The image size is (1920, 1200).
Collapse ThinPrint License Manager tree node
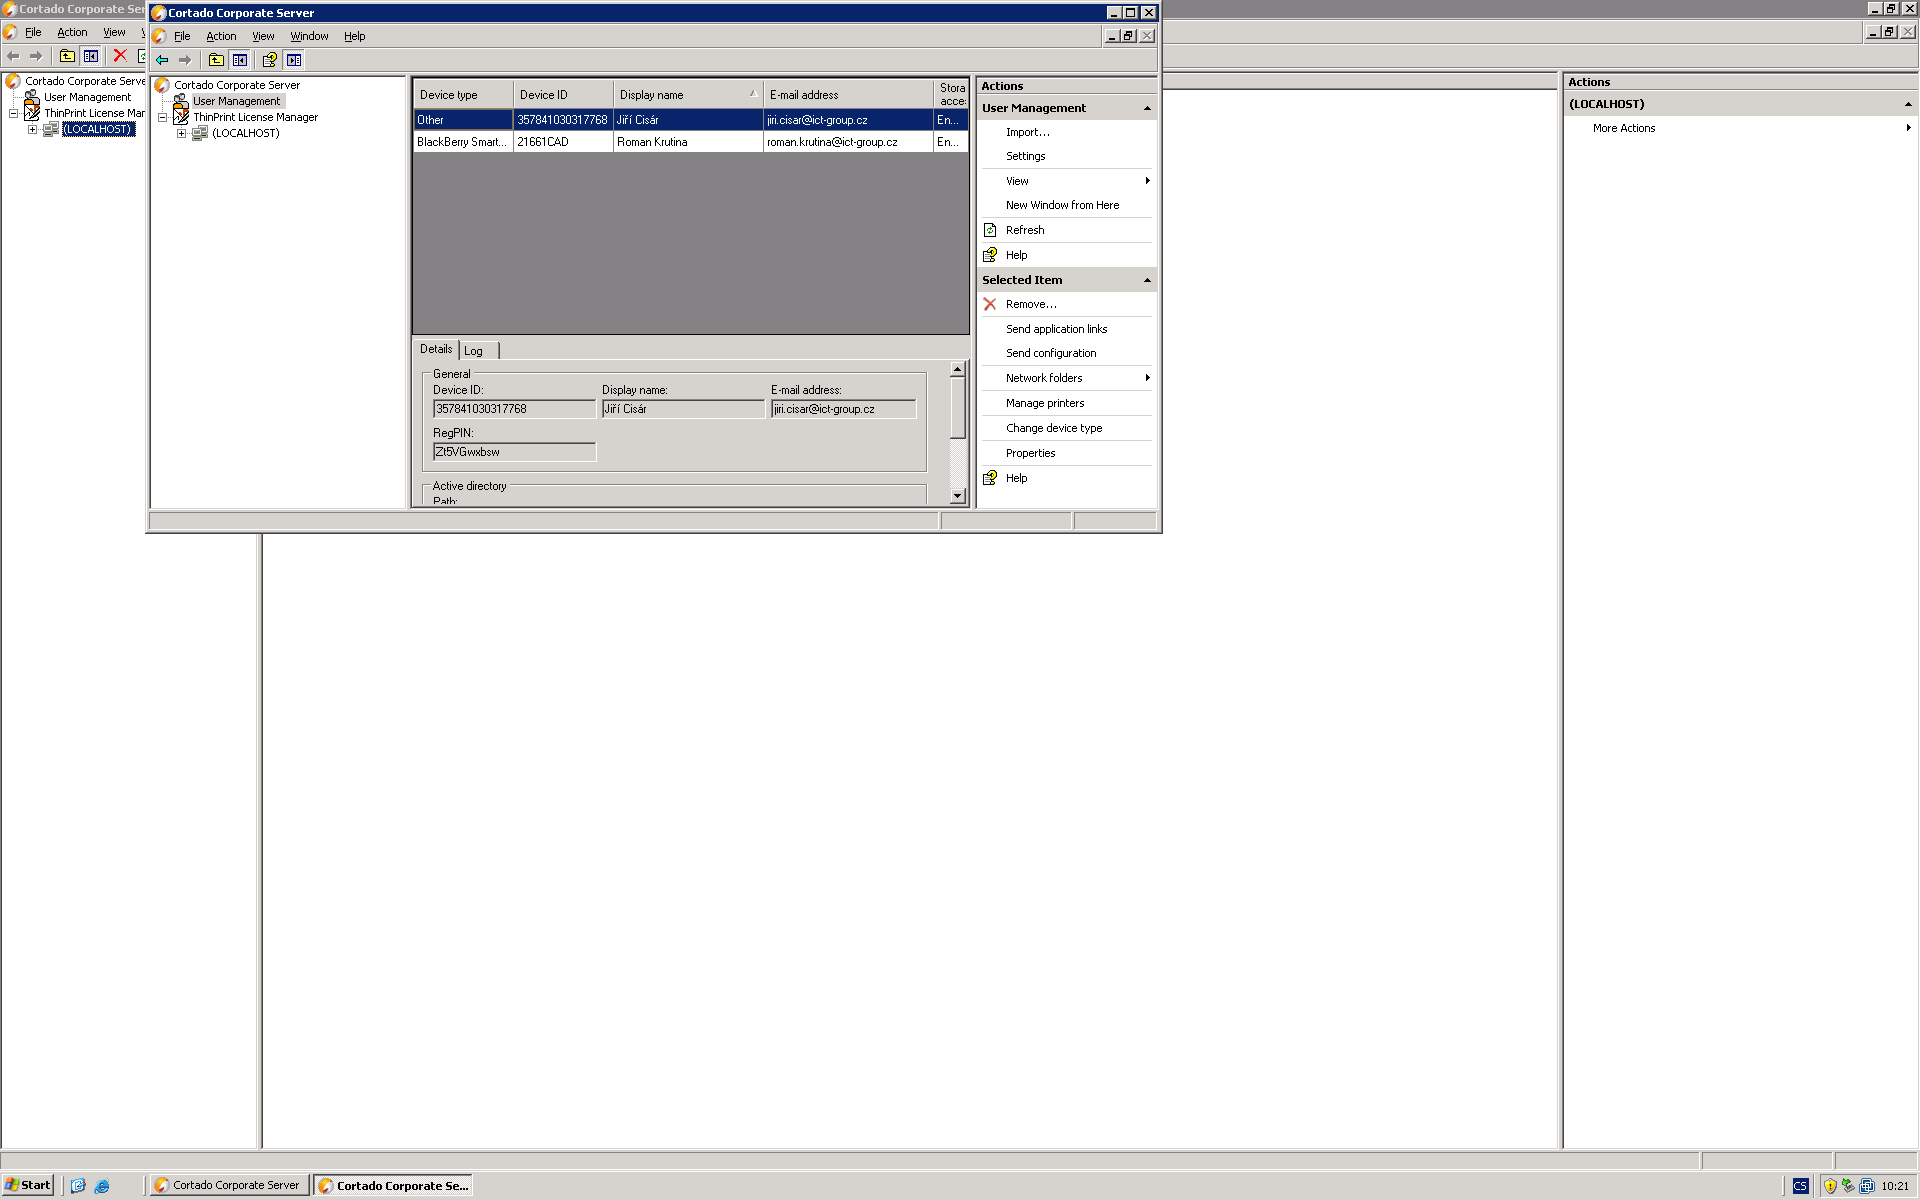163,117
